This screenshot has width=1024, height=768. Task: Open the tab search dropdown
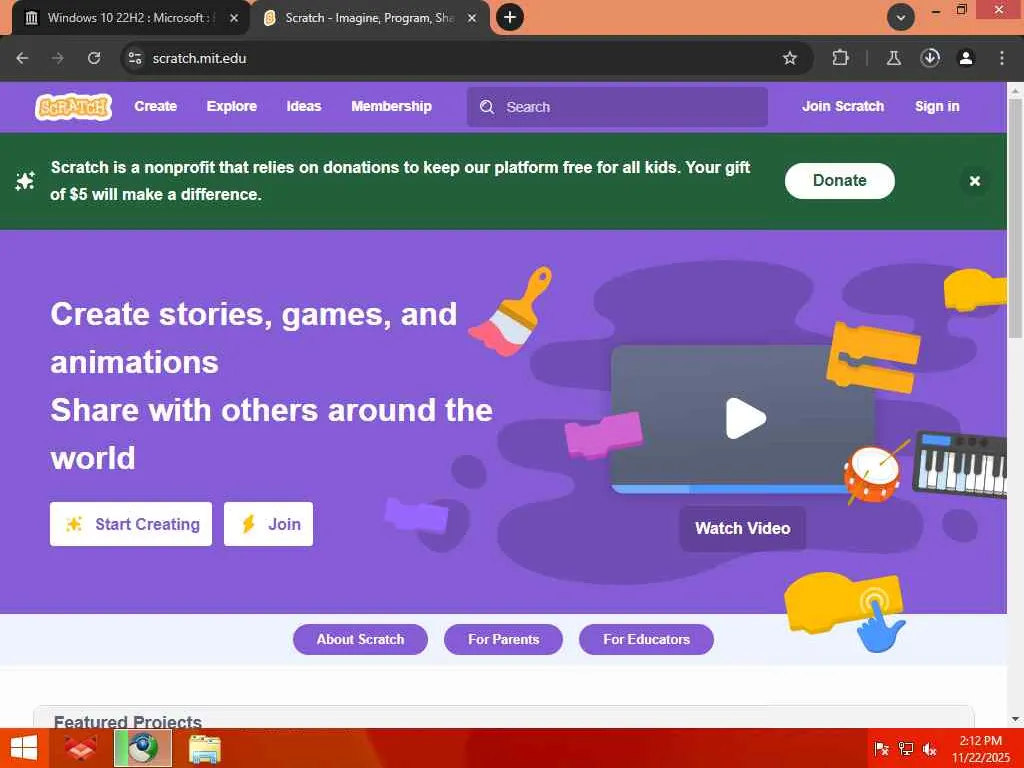[x=901, y=18]
